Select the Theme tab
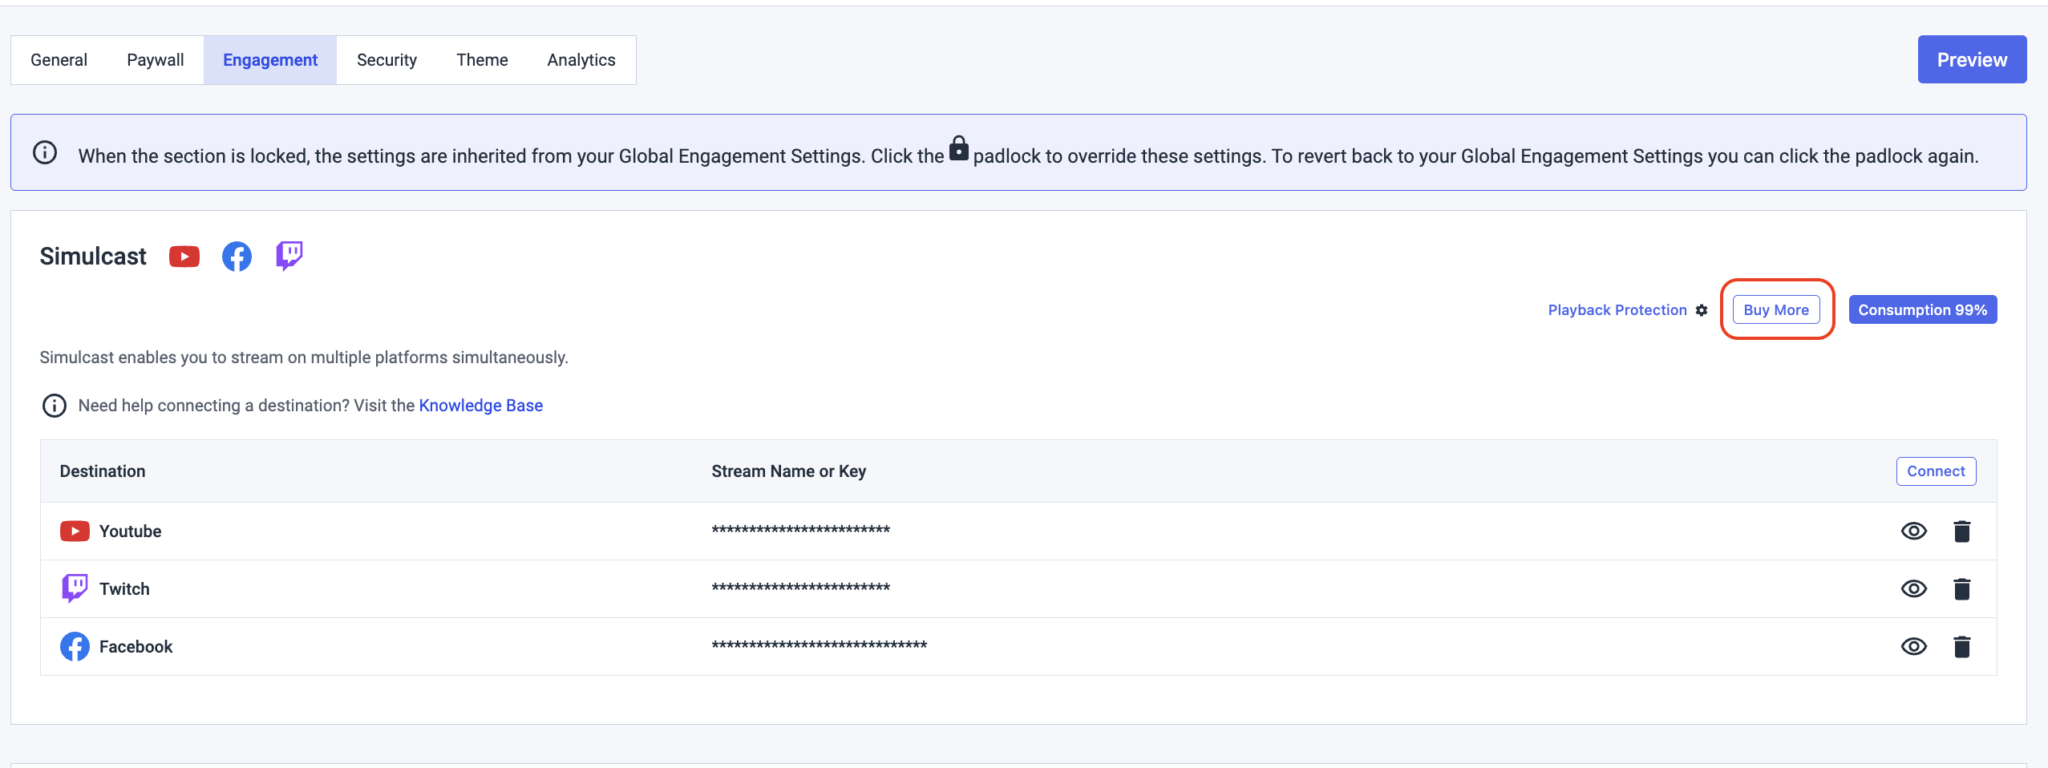2048x768 pixels. point(482,60)
